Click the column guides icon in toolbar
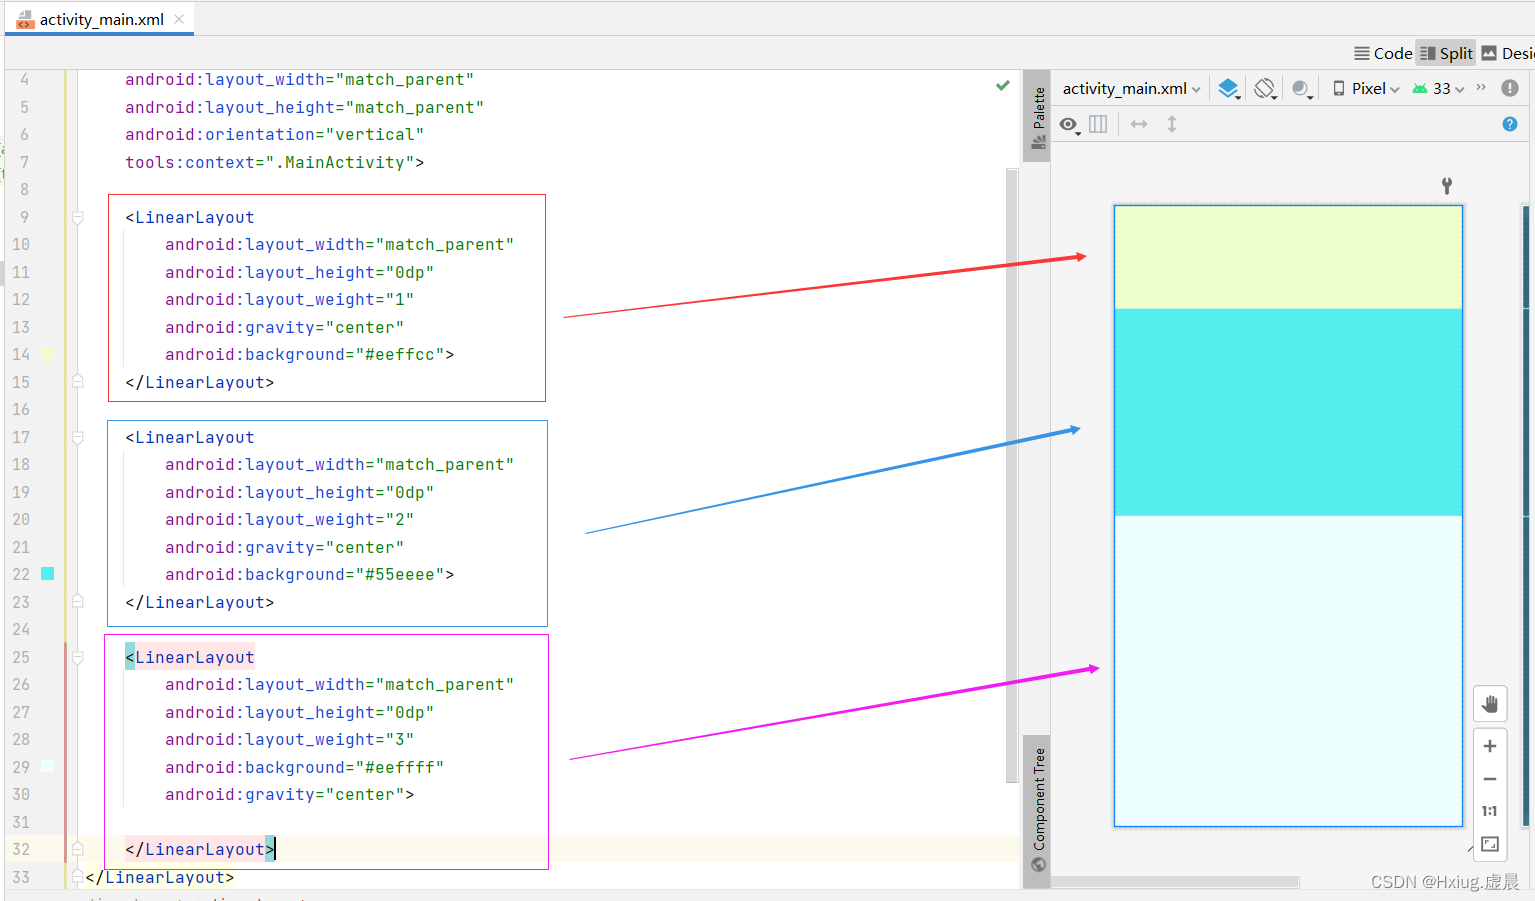Viewport: 1535px width, 901px height. (1098, 124)
